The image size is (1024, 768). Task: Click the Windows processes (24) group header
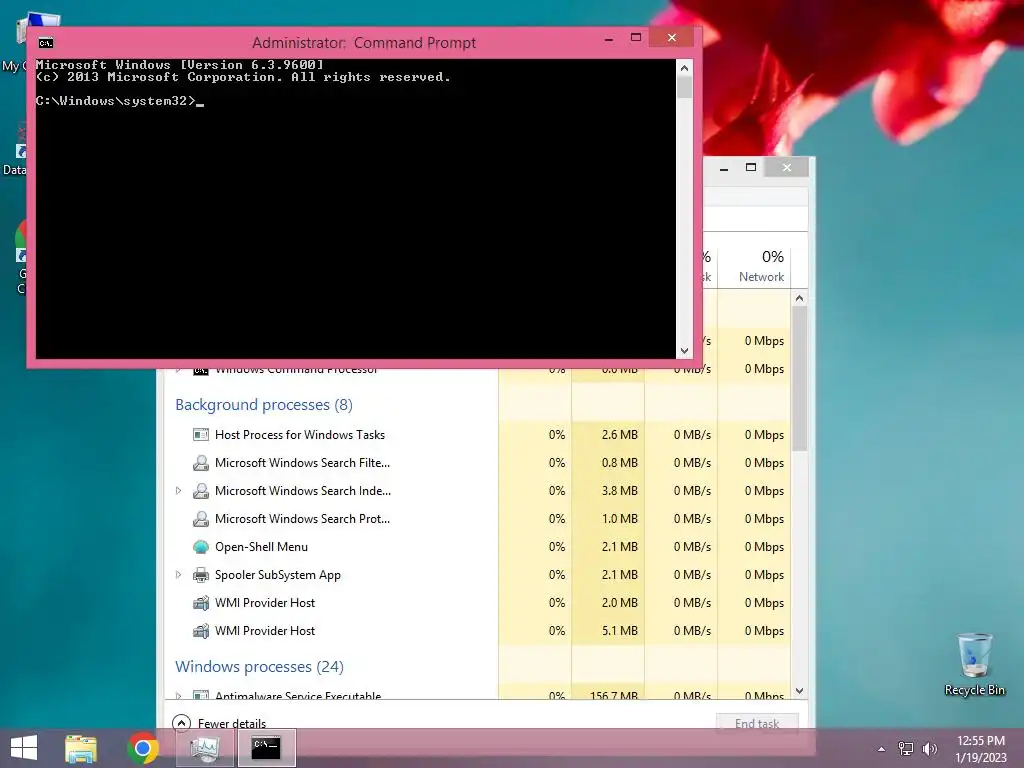pyautogui.click(x=259, y=667)
